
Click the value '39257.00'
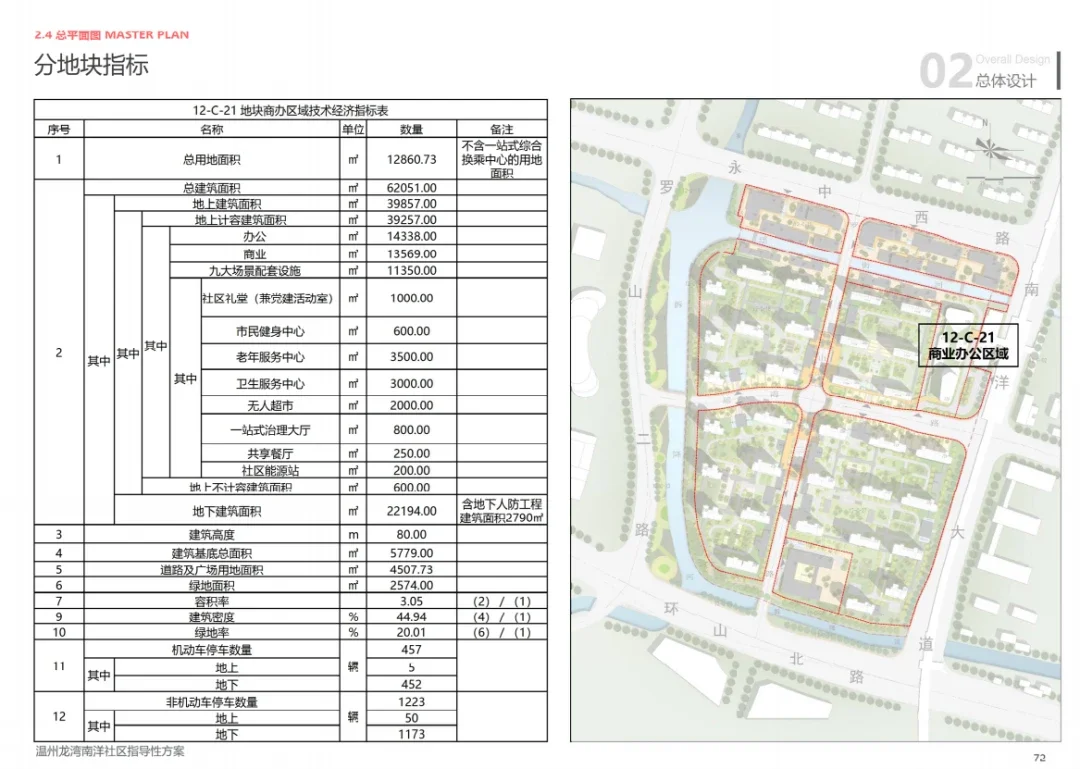coord(411,220)
